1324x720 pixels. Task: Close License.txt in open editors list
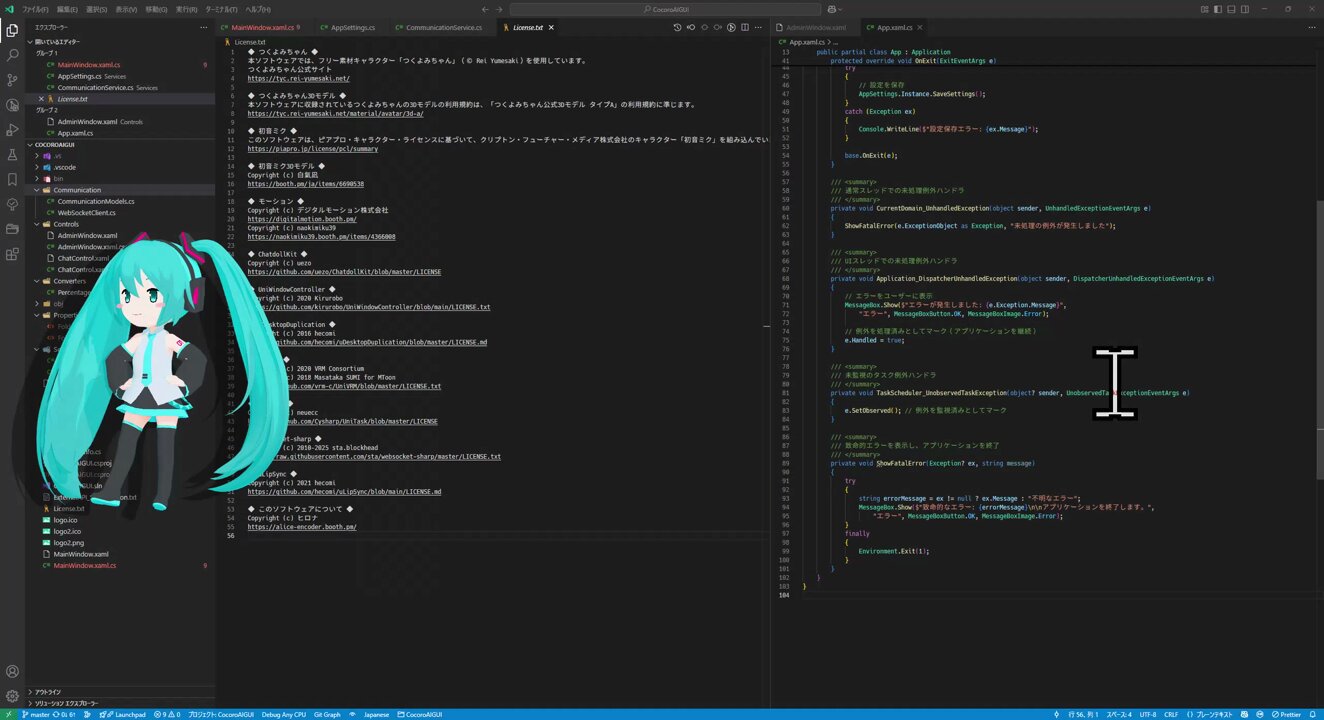[x=41, y=99]
